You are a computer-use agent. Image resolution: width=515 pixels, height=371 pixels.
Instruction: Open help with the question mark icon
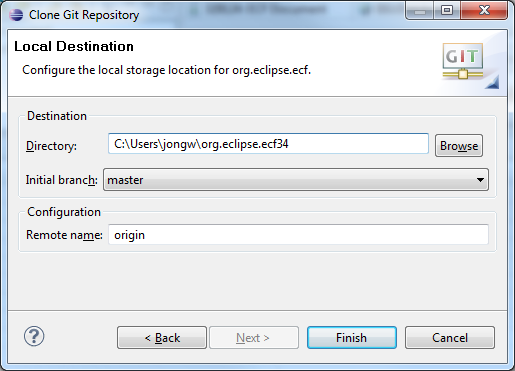pyautogui.click(x=34, y=336)
